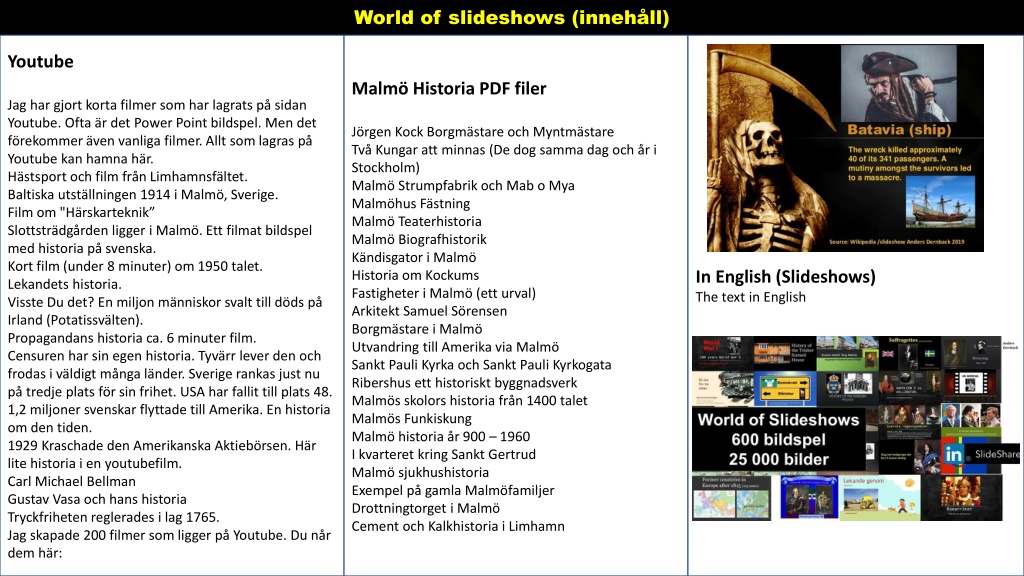
Task: Open 'Malmöhus Fästning'
Action: [x=411, y=204]
